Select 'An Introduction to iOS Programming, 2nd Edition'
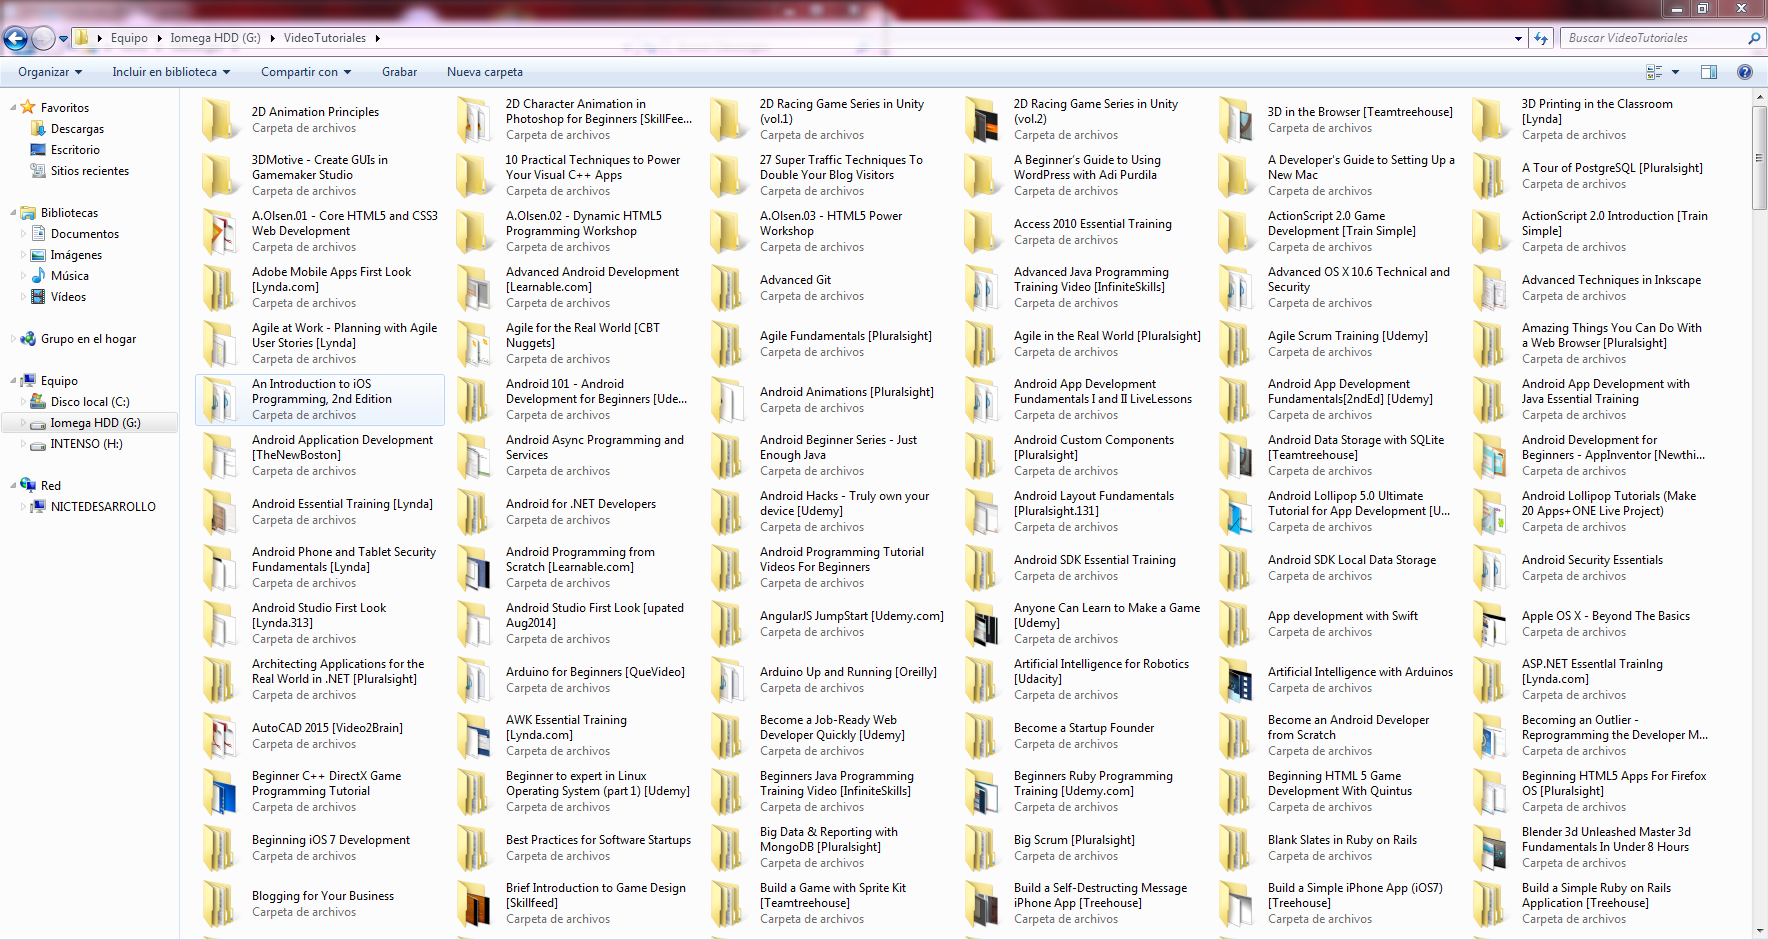The height and width of the screenshot is (940, 1768). click(x=320, y=400)
